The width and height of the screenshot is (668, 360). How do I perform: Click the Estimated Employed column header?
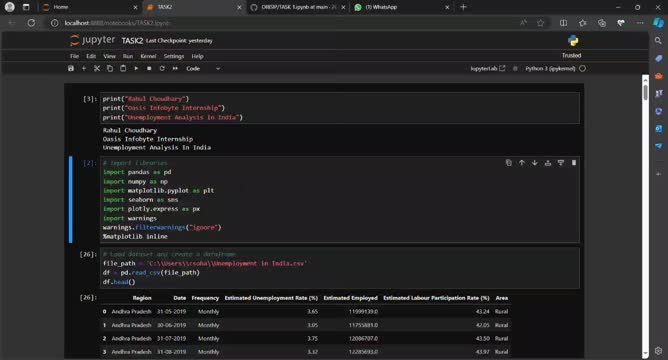coord(350,298)
